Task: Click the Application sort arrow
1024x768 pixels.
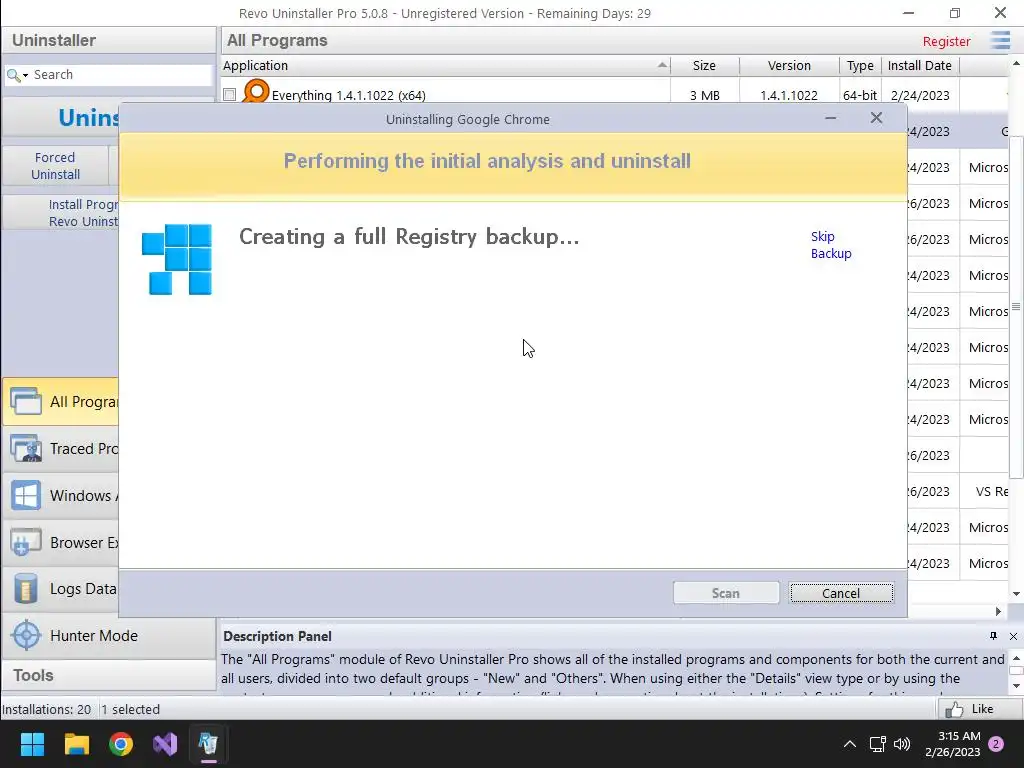Action: [x=662, y=65]
